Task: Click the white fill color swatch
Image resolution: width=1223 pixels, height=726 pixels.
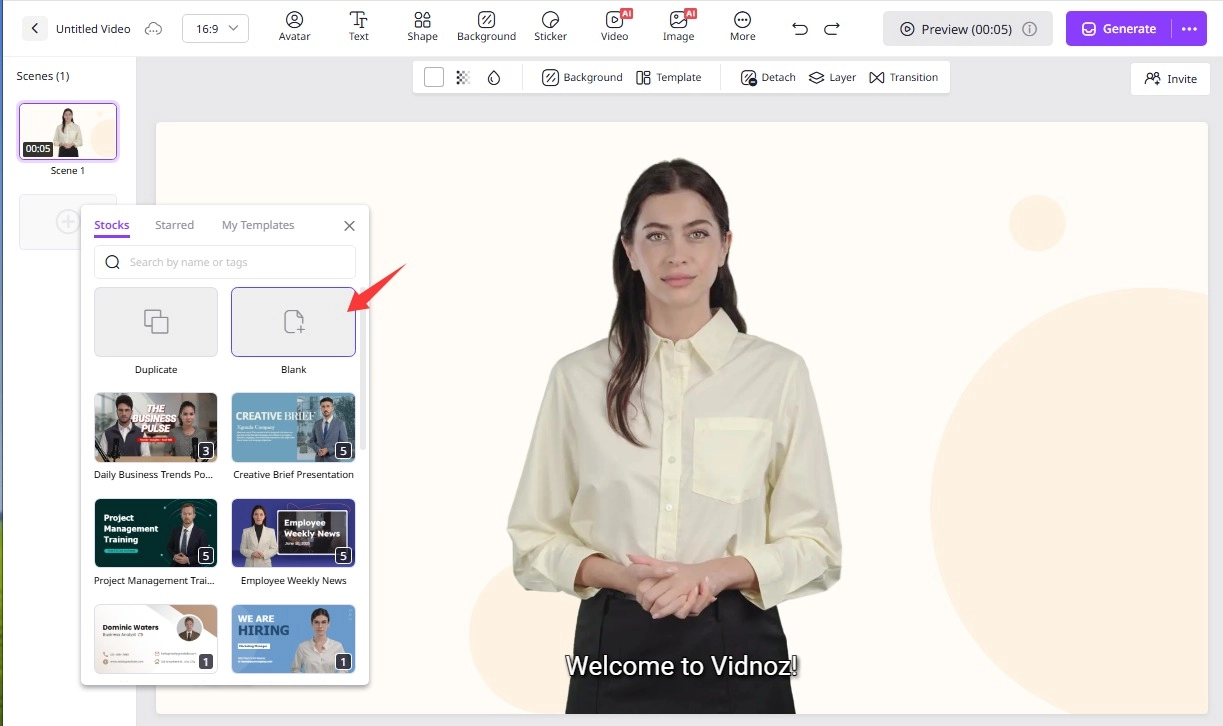Action: coord(434,77)
